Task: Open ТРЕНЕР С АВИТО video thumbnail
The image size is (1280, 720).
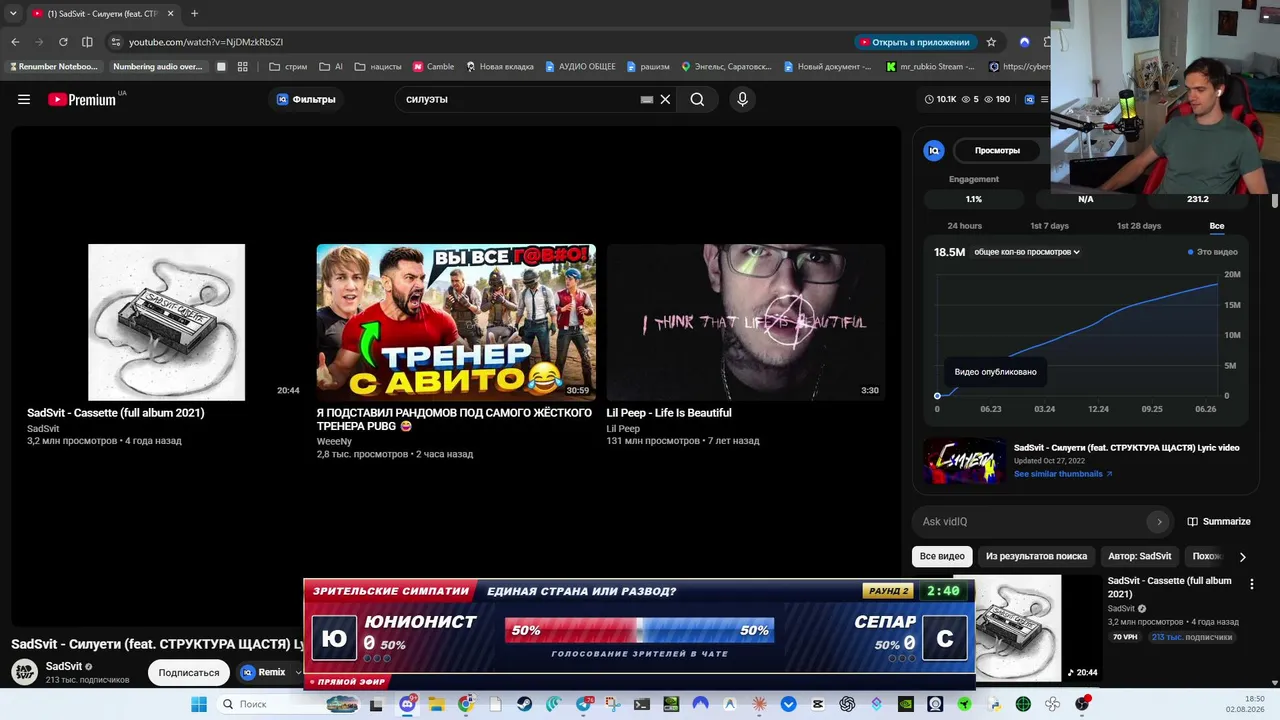Action: pyautogui.click(x=456, y=322)
